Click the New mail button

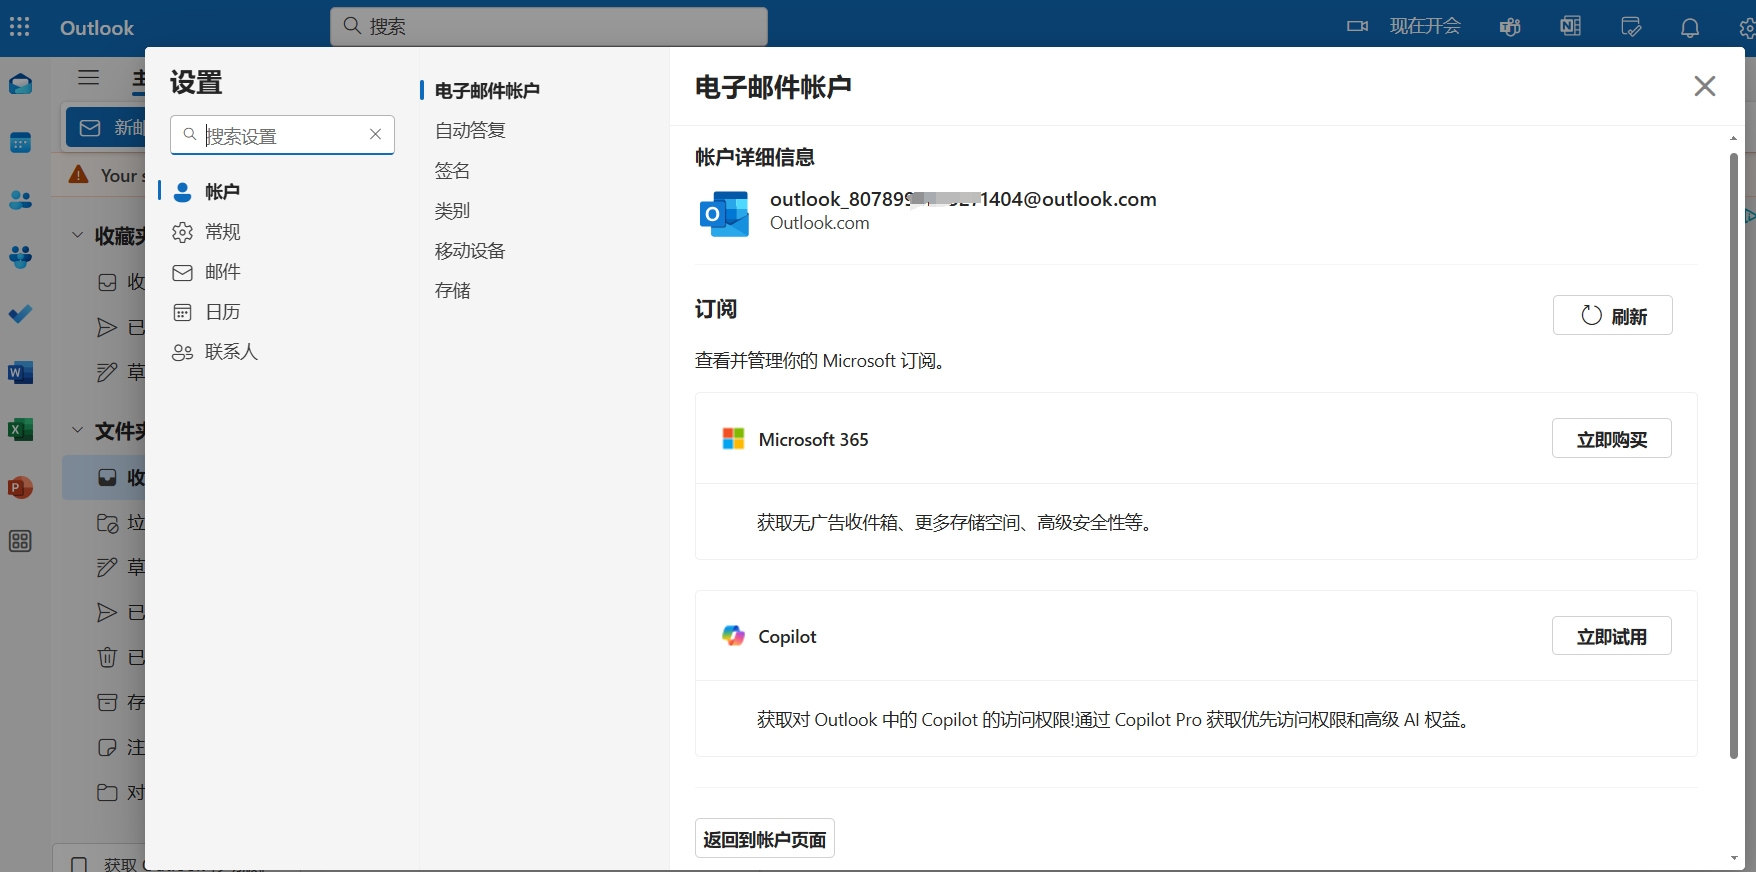106,127
